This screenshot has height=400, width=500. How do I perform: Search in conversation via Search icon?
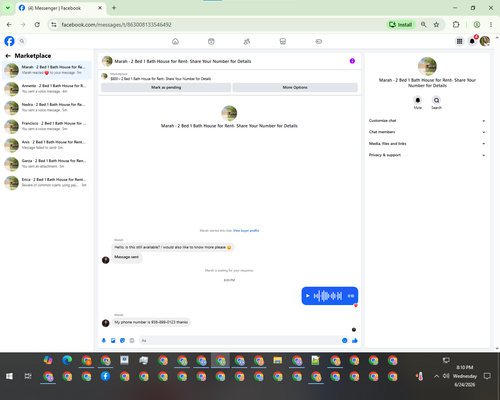pyautogui.click(x=436, y=100)
